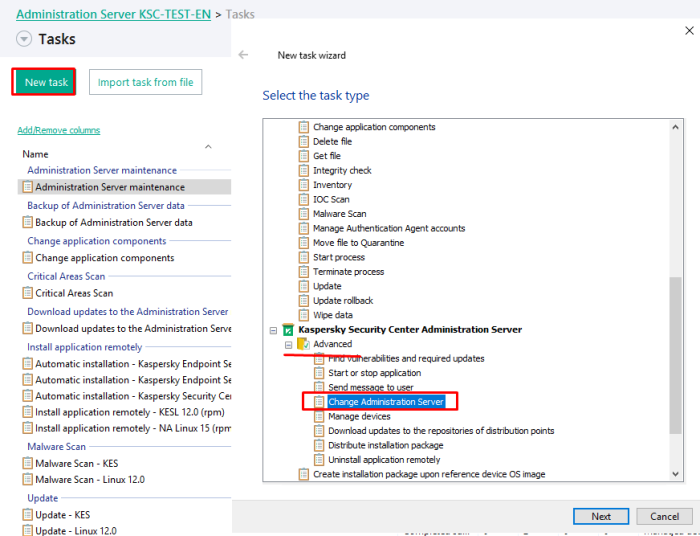Select the Administration Server maintenance task row
The width and height of the screenshot is (700, 536).
click(125, 187)
